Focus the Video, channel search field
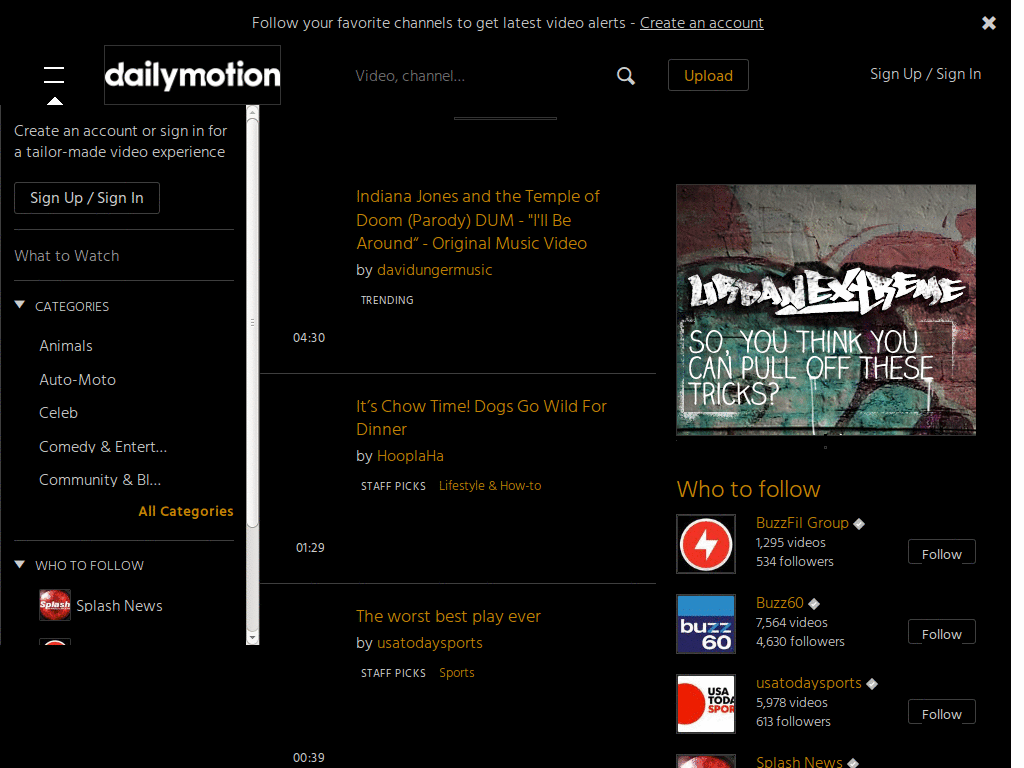The width and height of the screenshot is (1024, 768). click(480, 76)
